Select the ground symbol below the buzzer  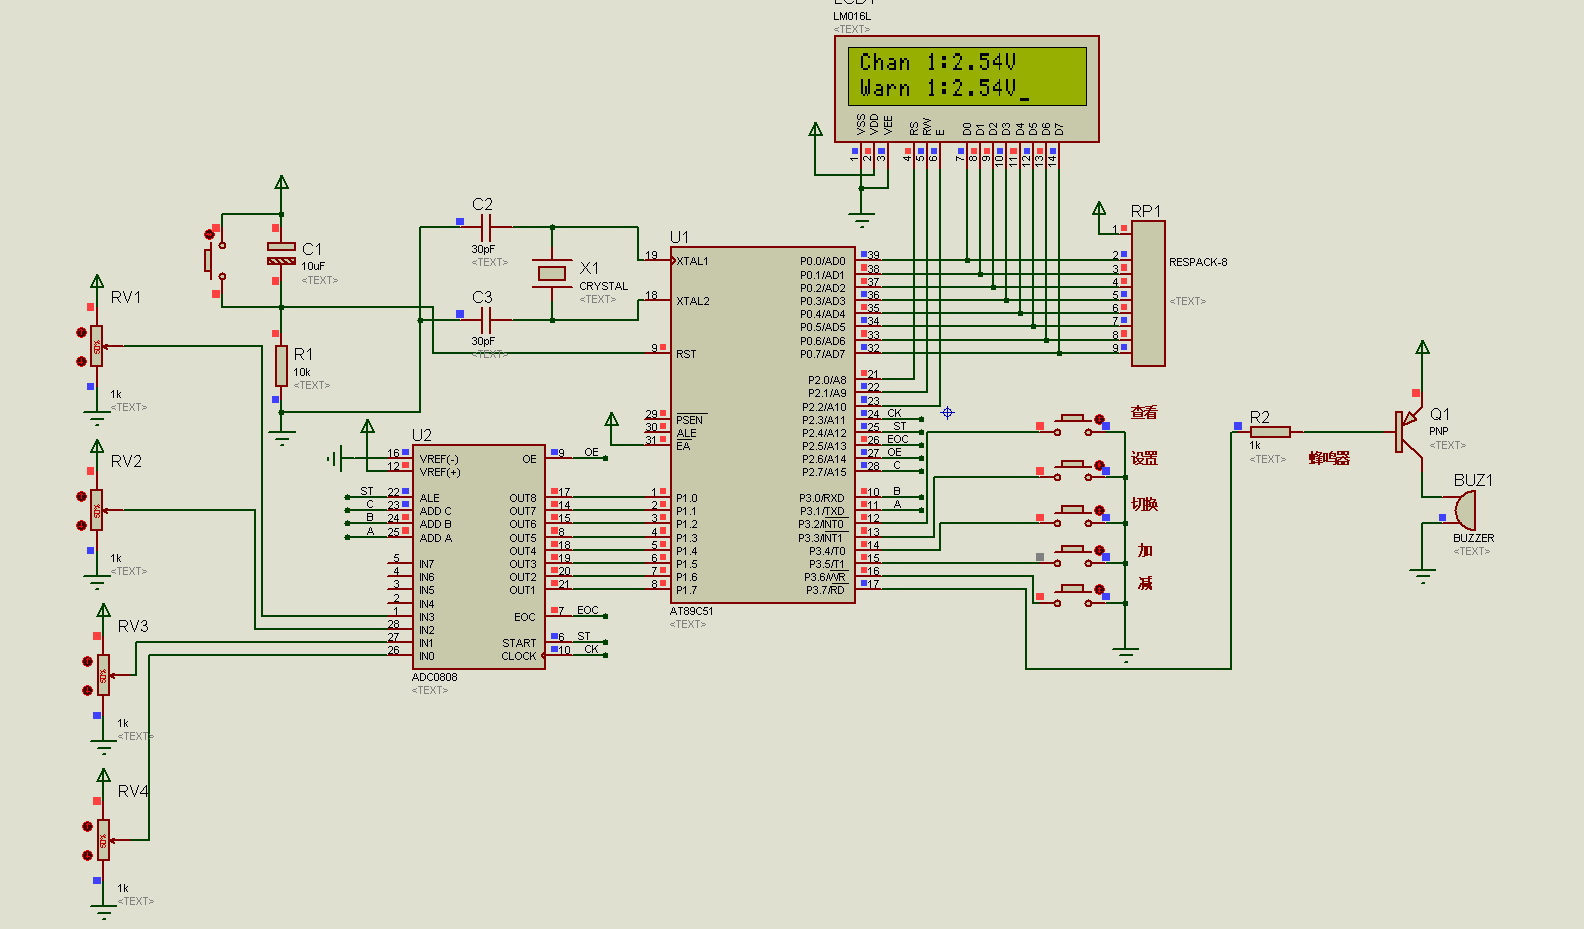pyautogui.click(x=1422, y=575)
